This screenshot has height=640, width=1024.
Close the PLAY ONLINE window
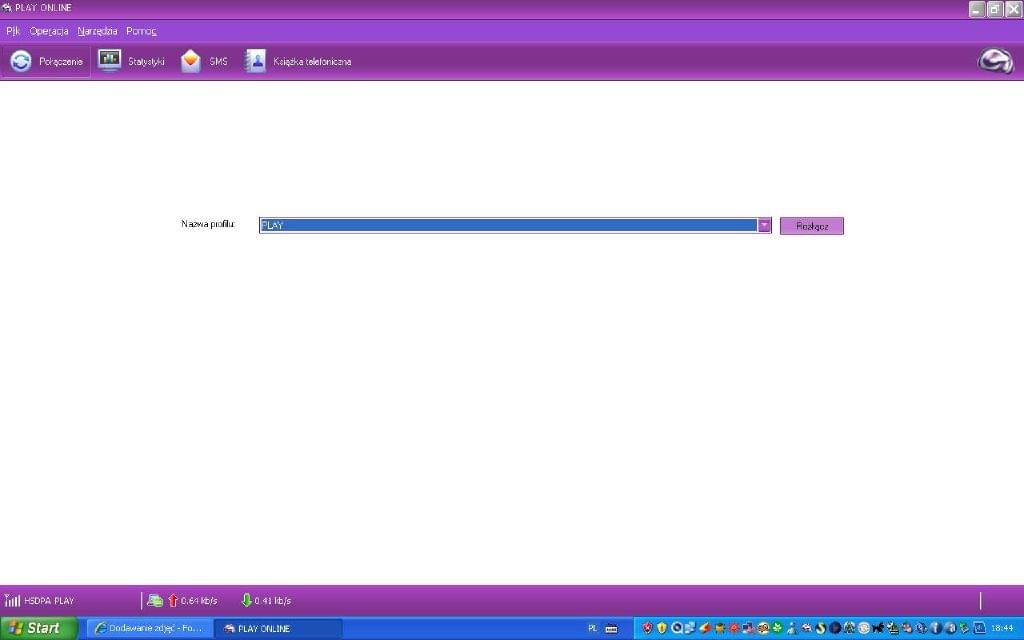tap(1013, 9)
